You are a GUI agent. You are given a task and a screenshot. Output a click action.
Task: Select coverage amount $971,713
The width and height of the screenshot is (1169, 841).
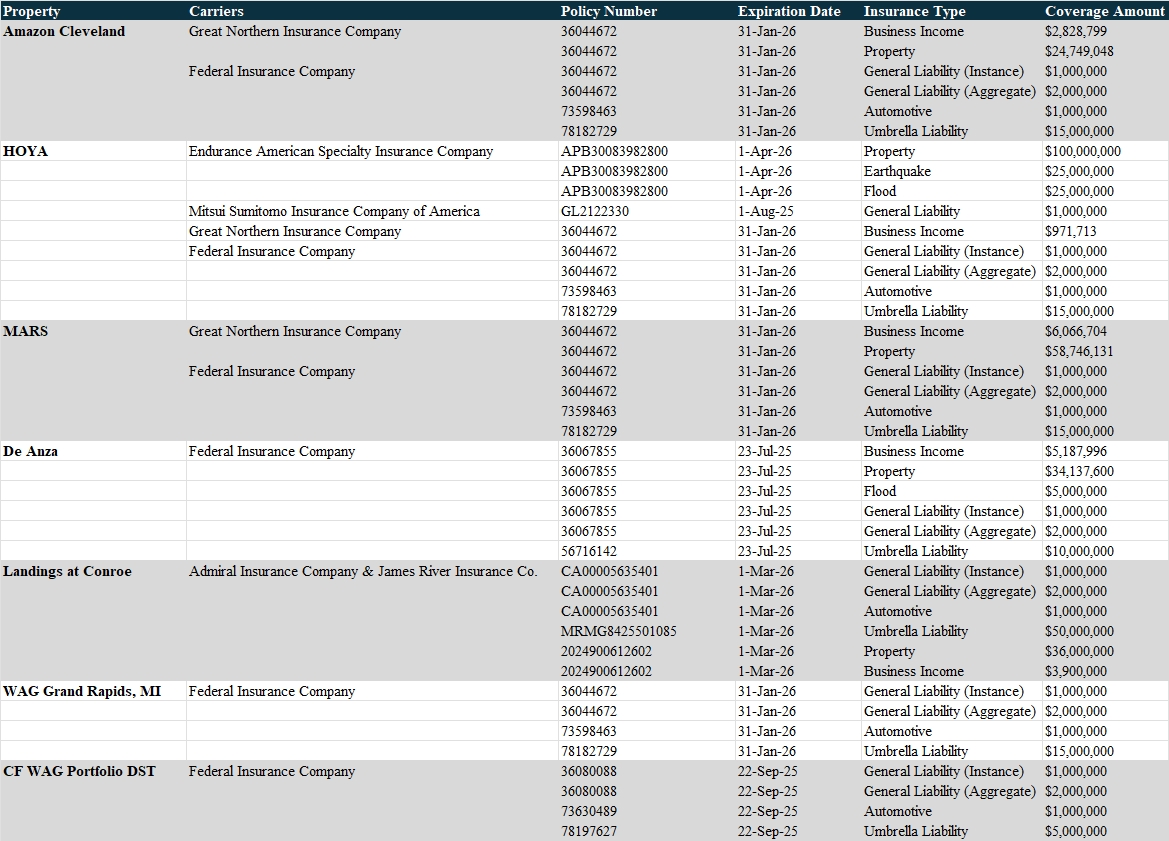pyautogui.click(x=1071, y=231)
